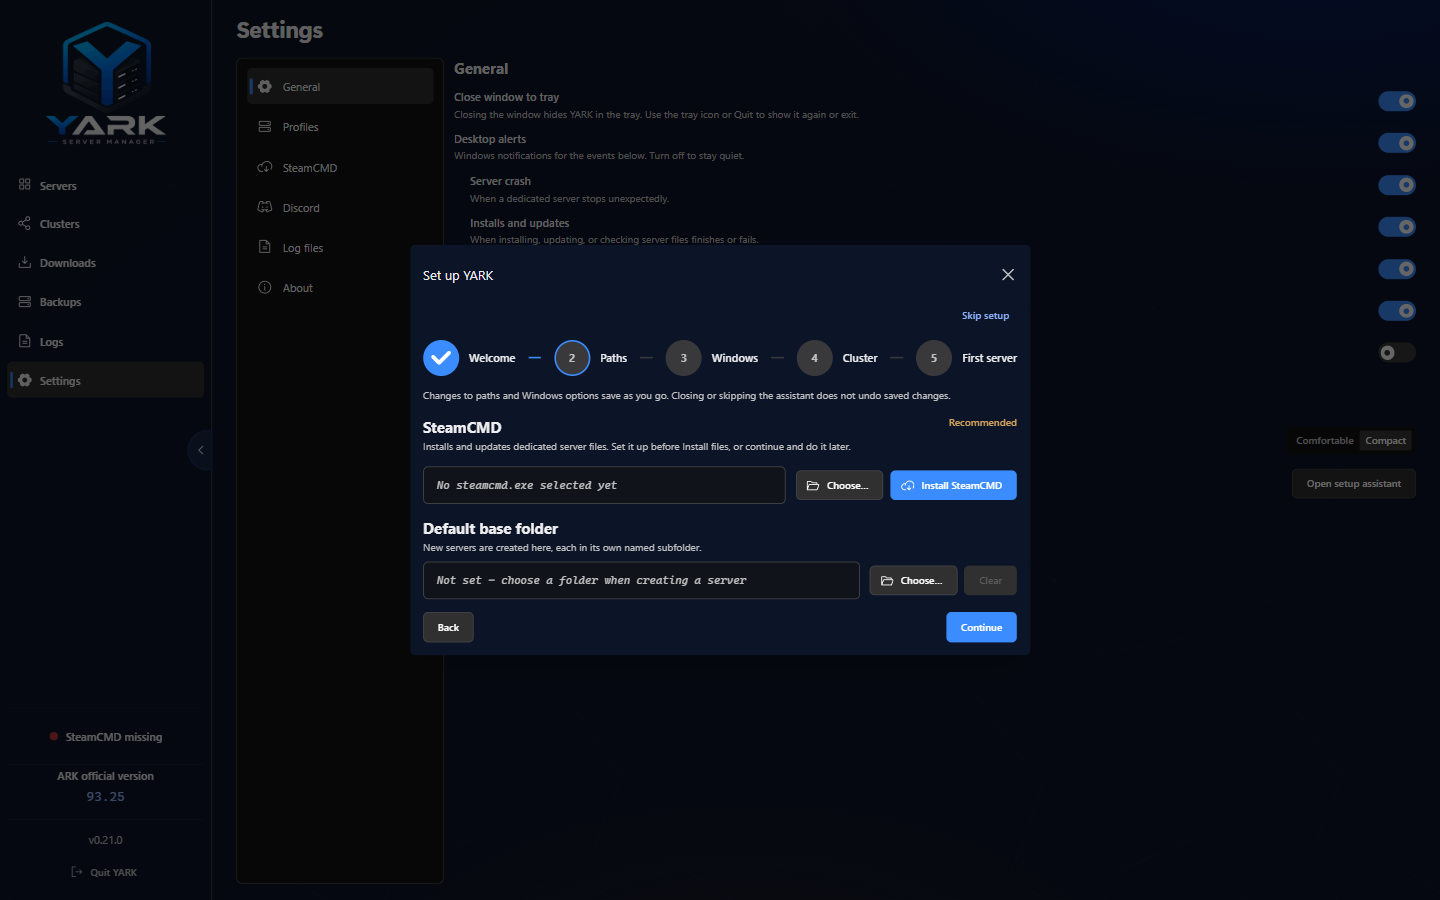Click the Profiles server icon
1440x900 pixels.
(x=265, y=127)
